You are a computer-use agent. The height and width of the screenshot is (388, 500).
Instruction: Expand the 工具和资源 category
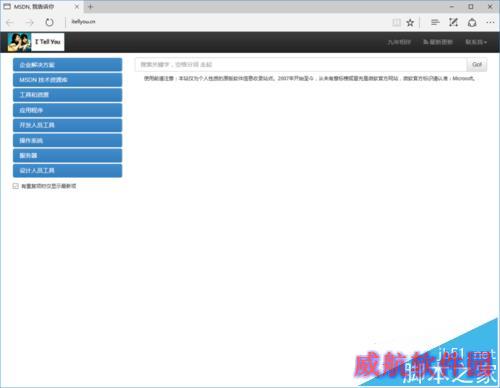68,95
